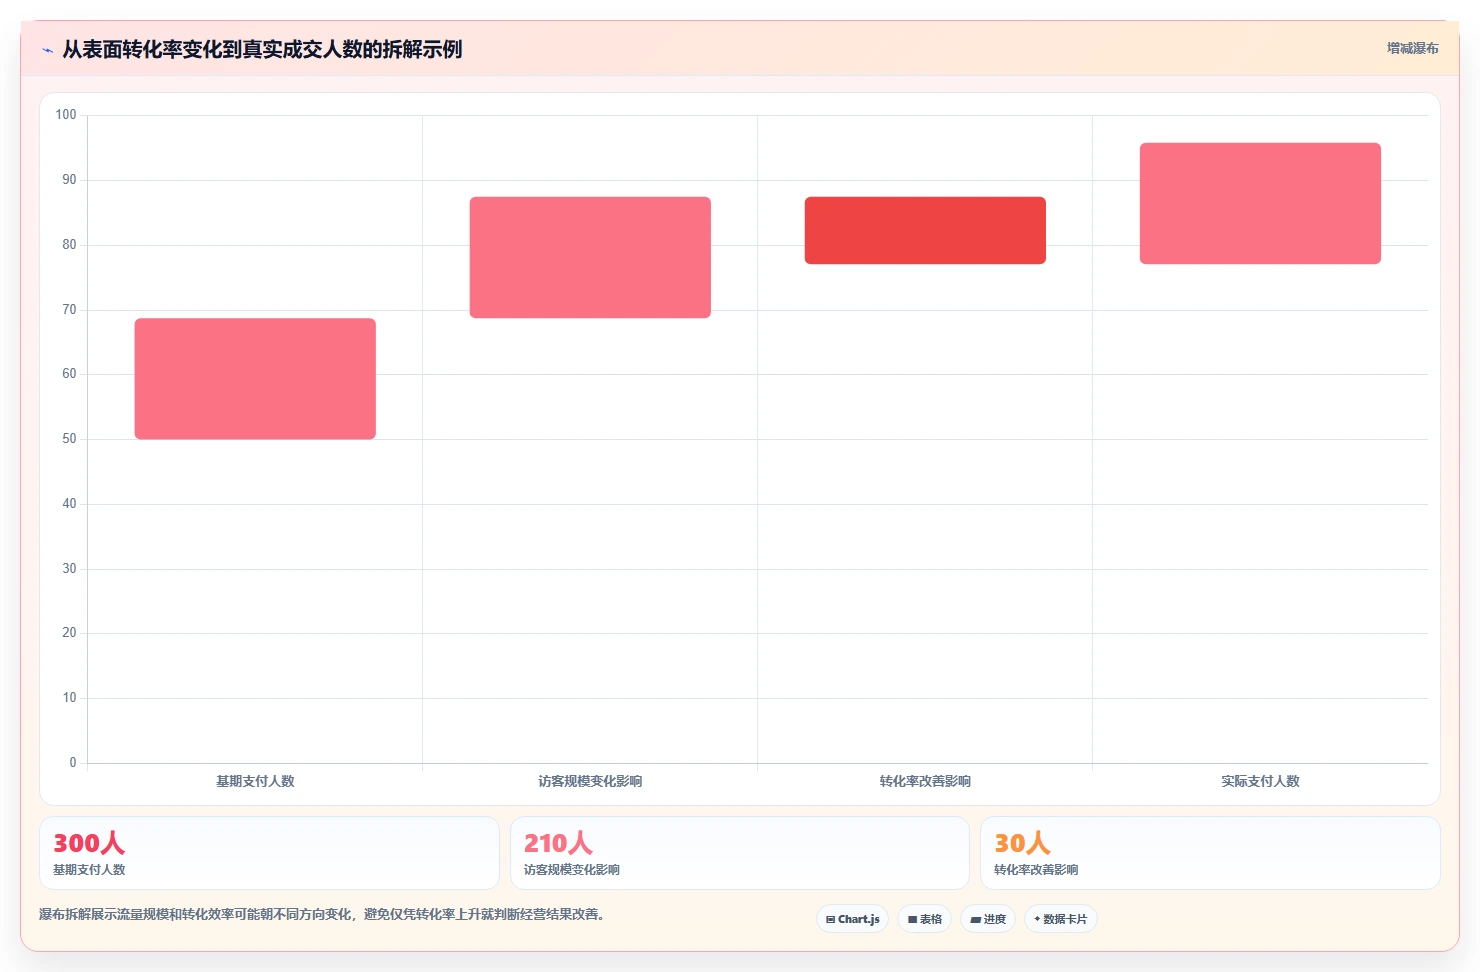Click the lightning icon beside the chart title
This screenshot has height=972, width=1480.
[47, 50]
